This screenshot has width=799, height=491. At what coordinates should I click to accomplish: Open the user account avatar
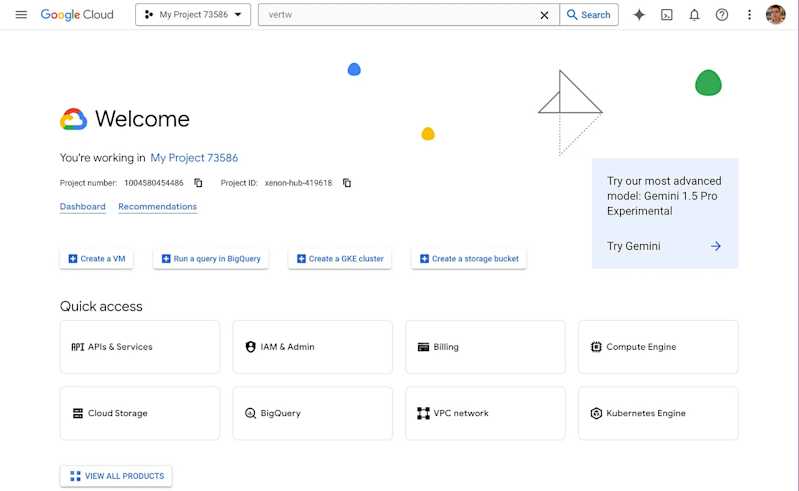[776, 15]
